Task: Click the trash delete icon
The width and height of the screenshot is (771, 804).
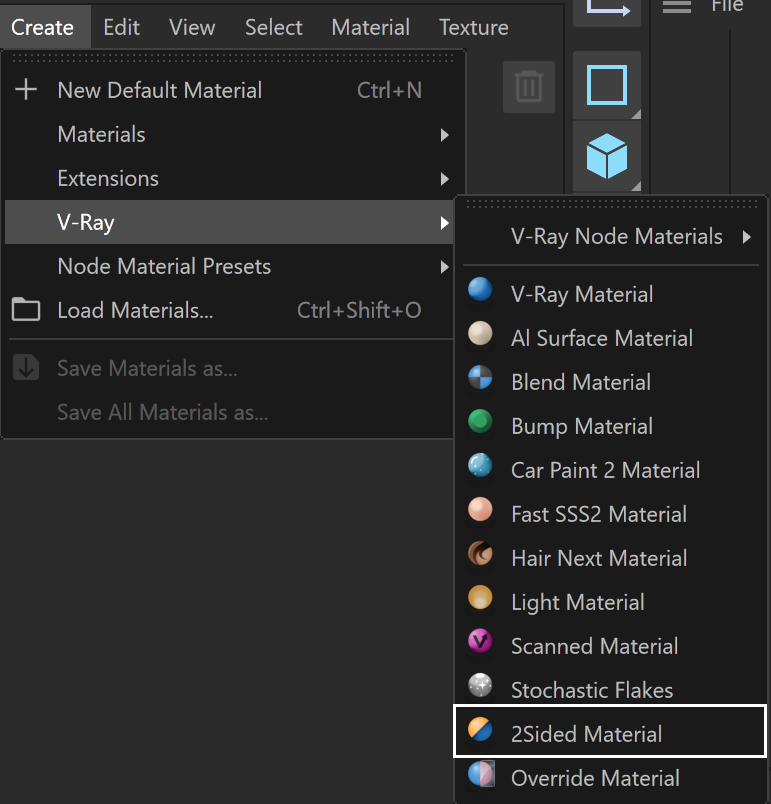Action: [529, 87]
